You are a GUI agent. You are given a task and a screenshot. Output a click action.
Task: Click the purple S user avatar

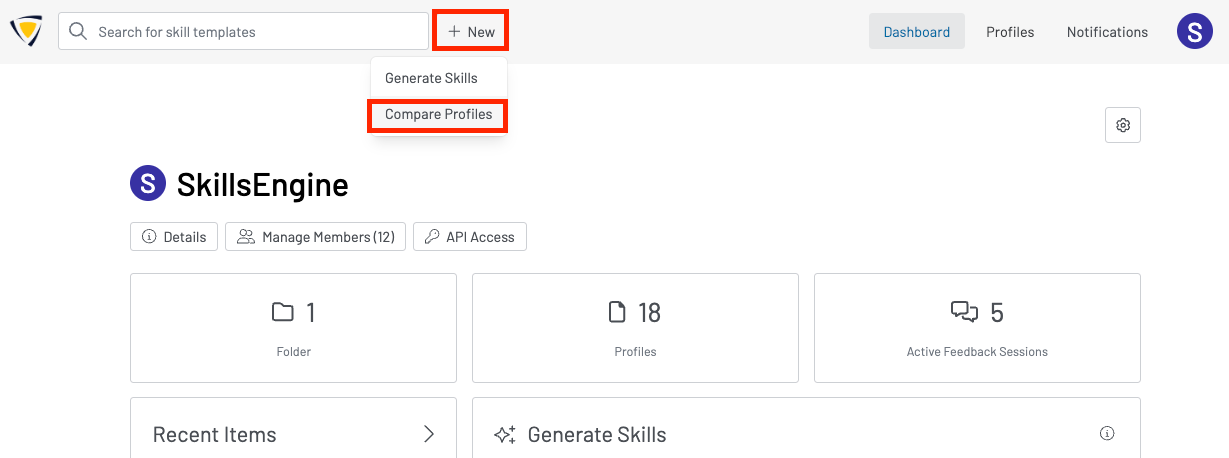point(1195,32)
